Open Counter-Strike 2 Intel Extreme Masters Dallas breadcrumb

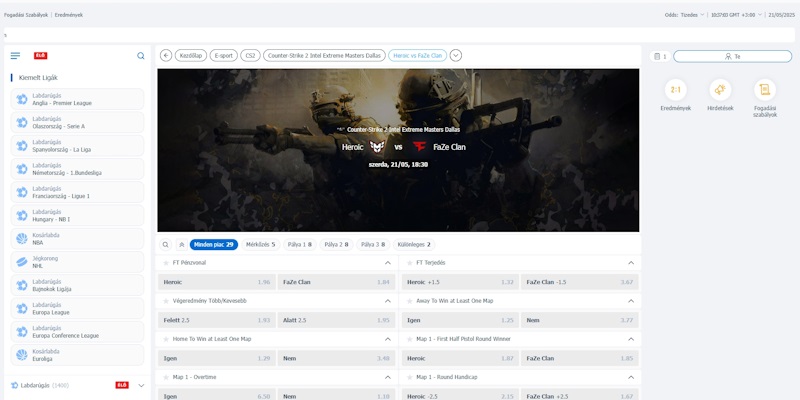coord(324,55)
